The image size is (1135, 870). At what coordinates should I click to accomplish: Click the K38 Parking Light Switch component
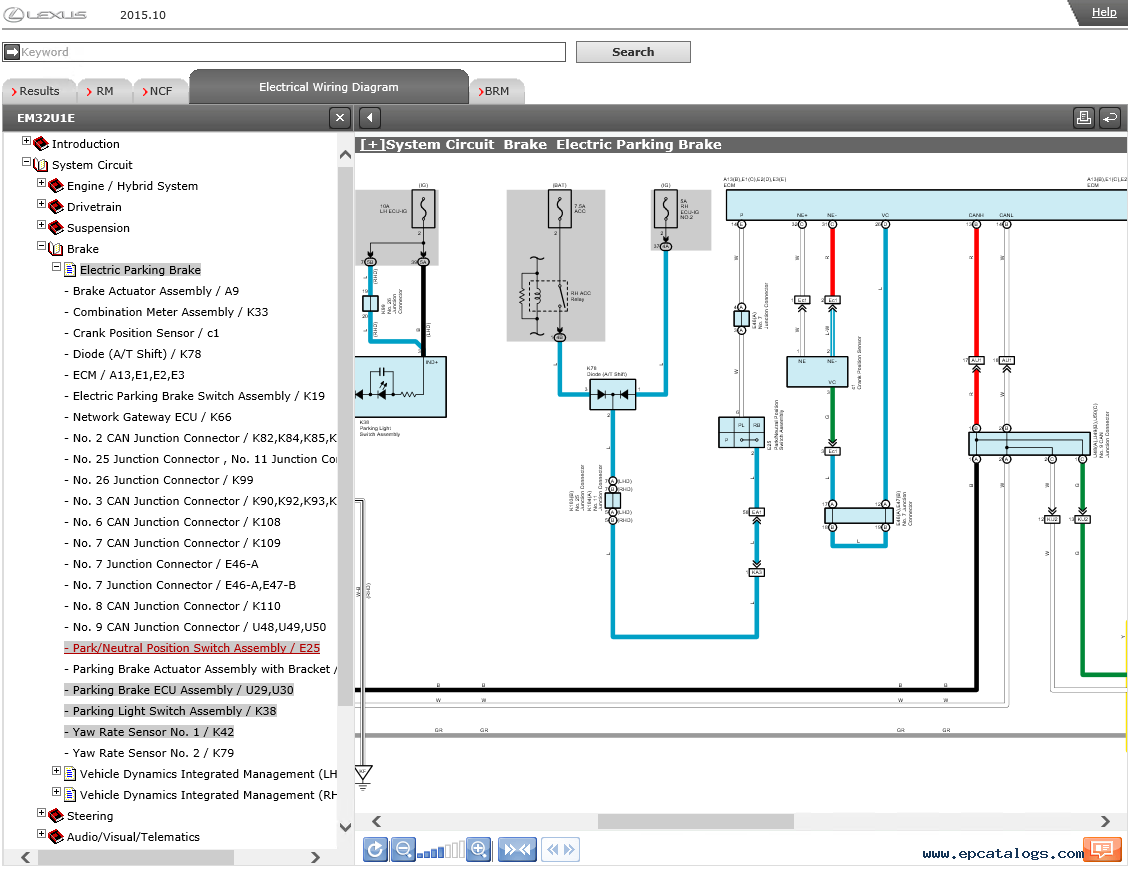[400, 387]
